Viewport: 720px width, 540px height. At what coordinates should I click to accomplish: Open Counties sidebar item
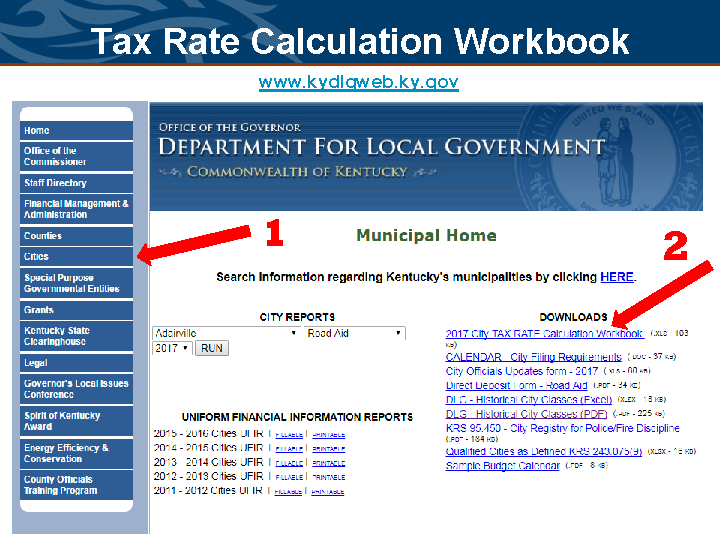click(x=76, y=236)
